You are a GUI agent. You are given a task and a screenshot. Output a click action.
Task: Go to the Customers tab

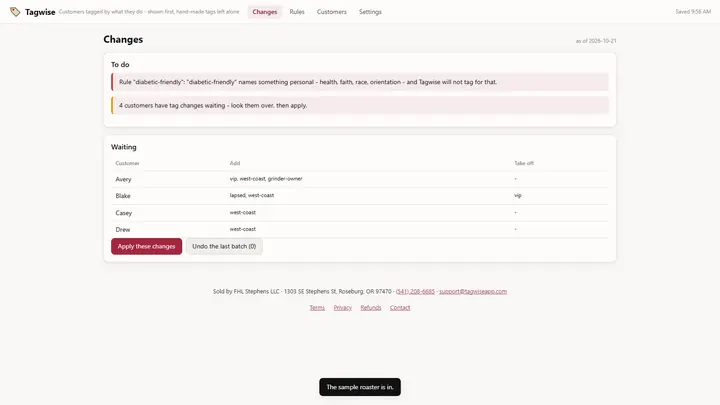[x=332, y=12]
